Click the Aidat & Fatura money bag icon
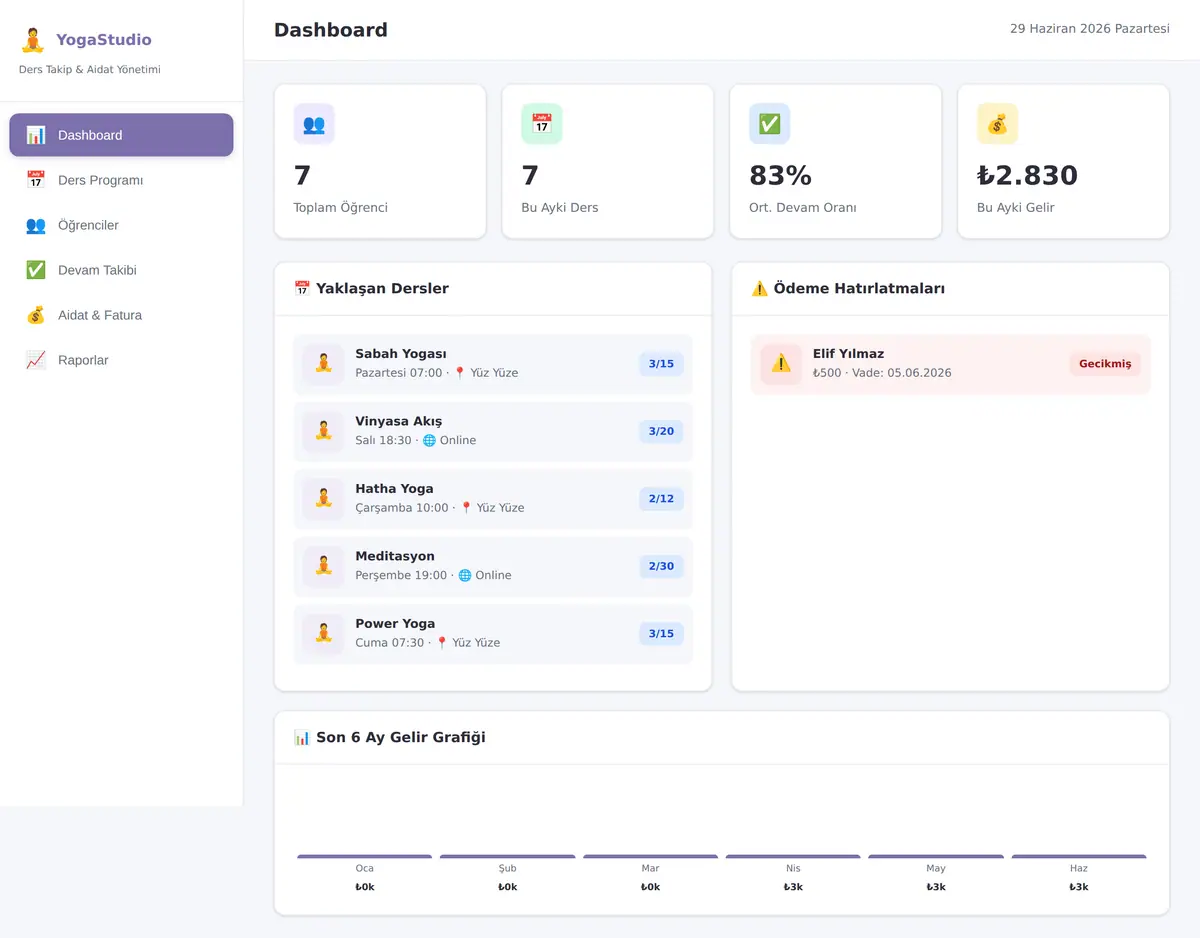Viewport: 1200px width, 938px height. pyautogui.click(x=36, y=315)
